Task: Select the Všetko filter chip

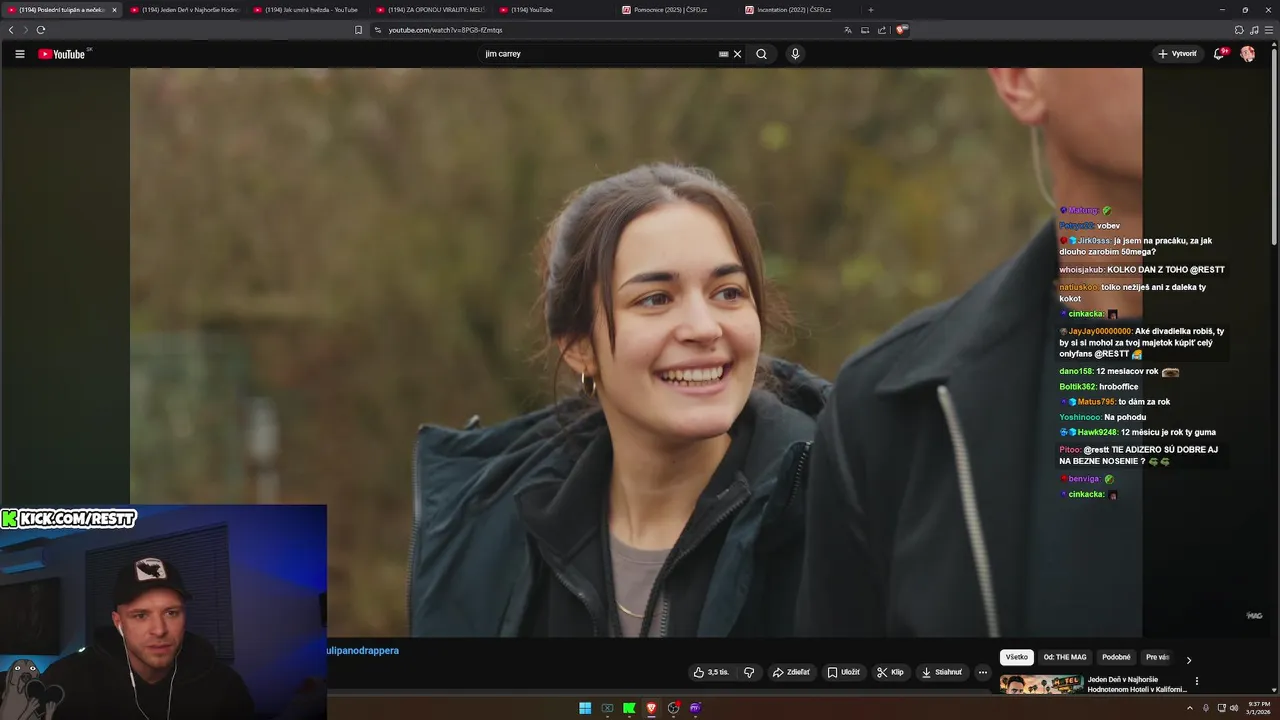Action: tap(1016, 657)
